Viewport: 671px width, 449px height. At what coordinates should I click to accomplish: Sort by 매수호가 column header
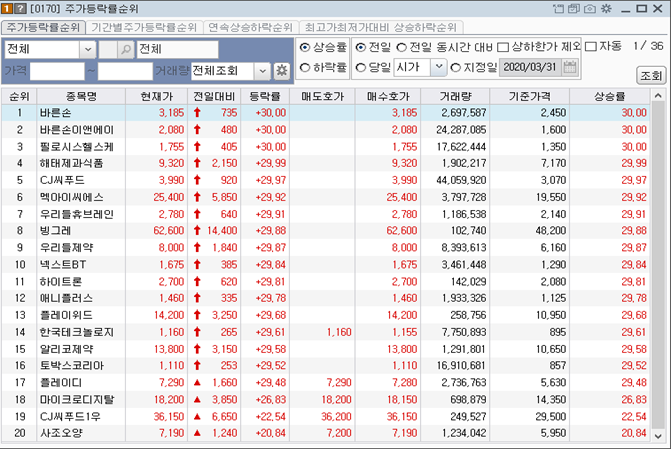click(x=388, y=96)
